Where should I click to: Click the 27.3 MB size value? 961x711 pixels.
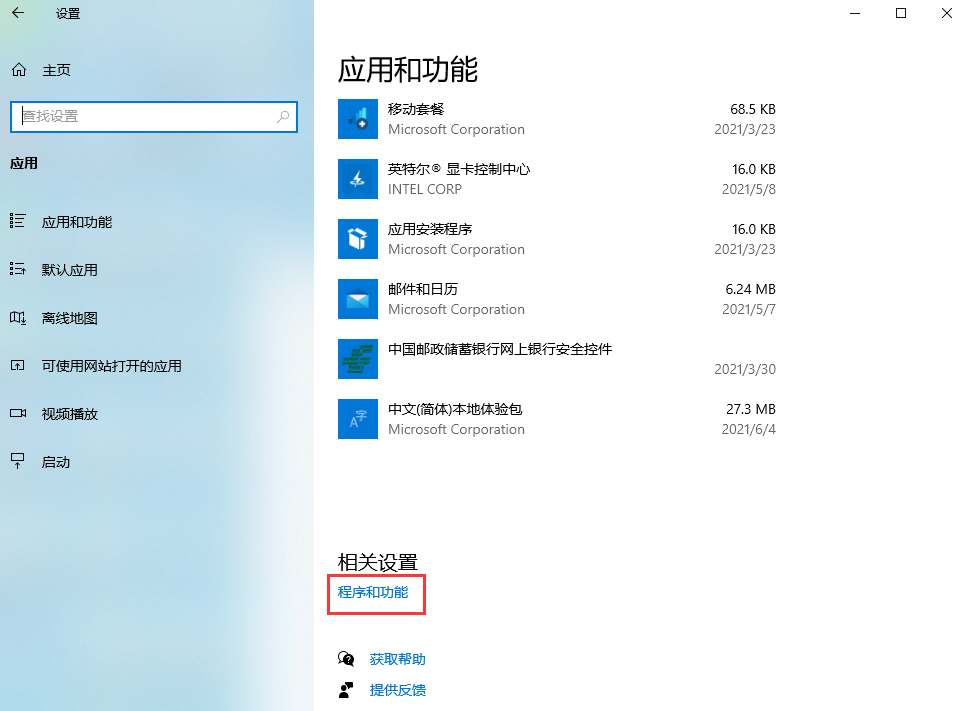(x=751, y=409)
